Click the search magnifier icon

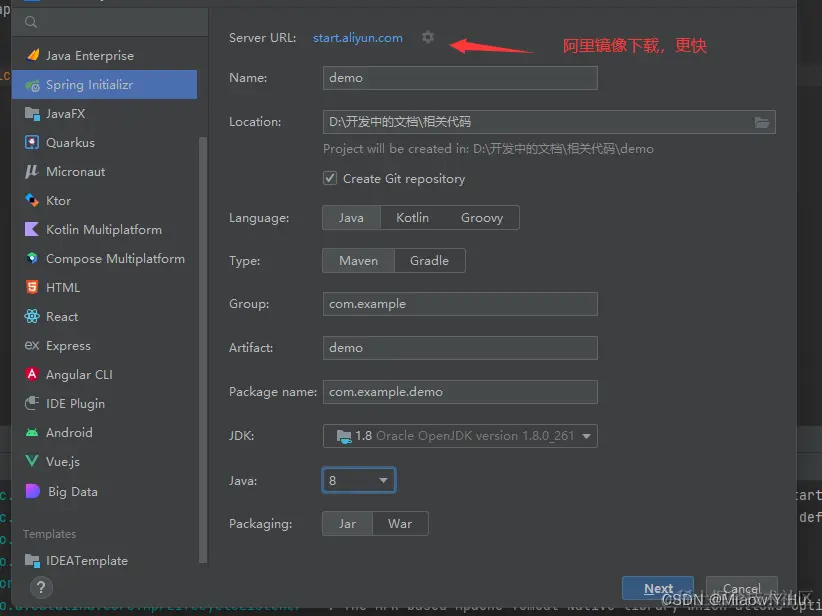pos(31,22)
